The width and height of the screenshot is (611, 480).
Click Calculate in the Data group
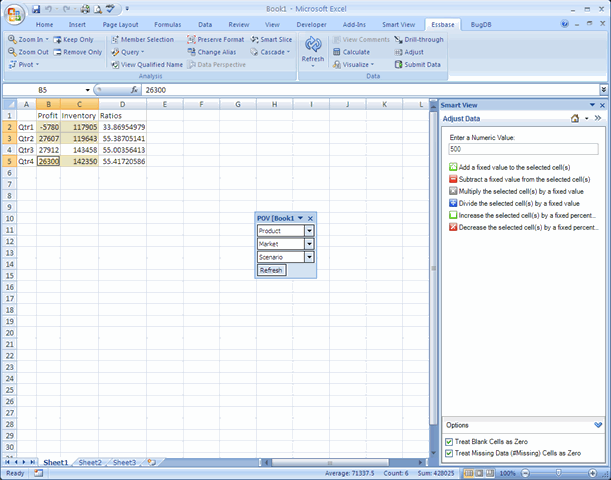351,52
